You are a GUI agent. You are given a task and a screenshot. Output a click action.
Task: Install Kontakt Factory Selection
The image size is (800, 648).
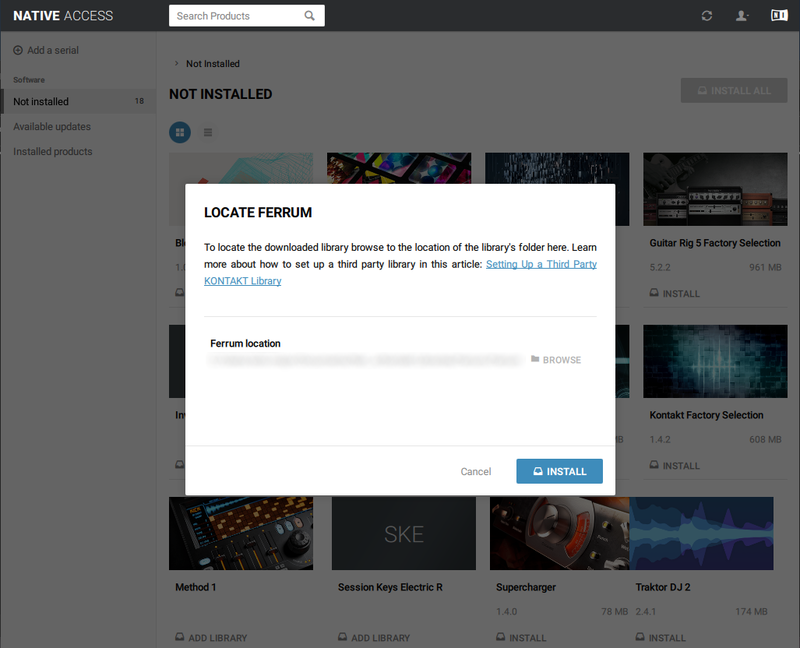pyautogui.click(x=674, y=465)
